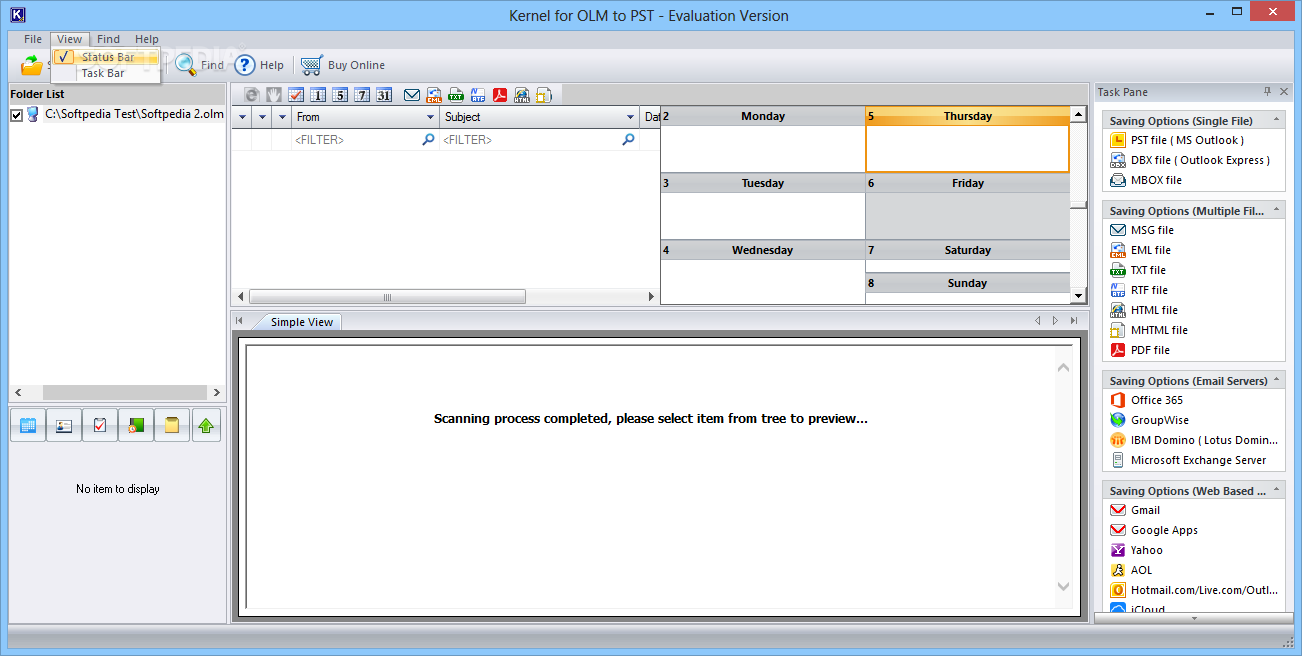Open the Journal view button
The width and height of the screenshot is (1302, 656).
point(136,425)
